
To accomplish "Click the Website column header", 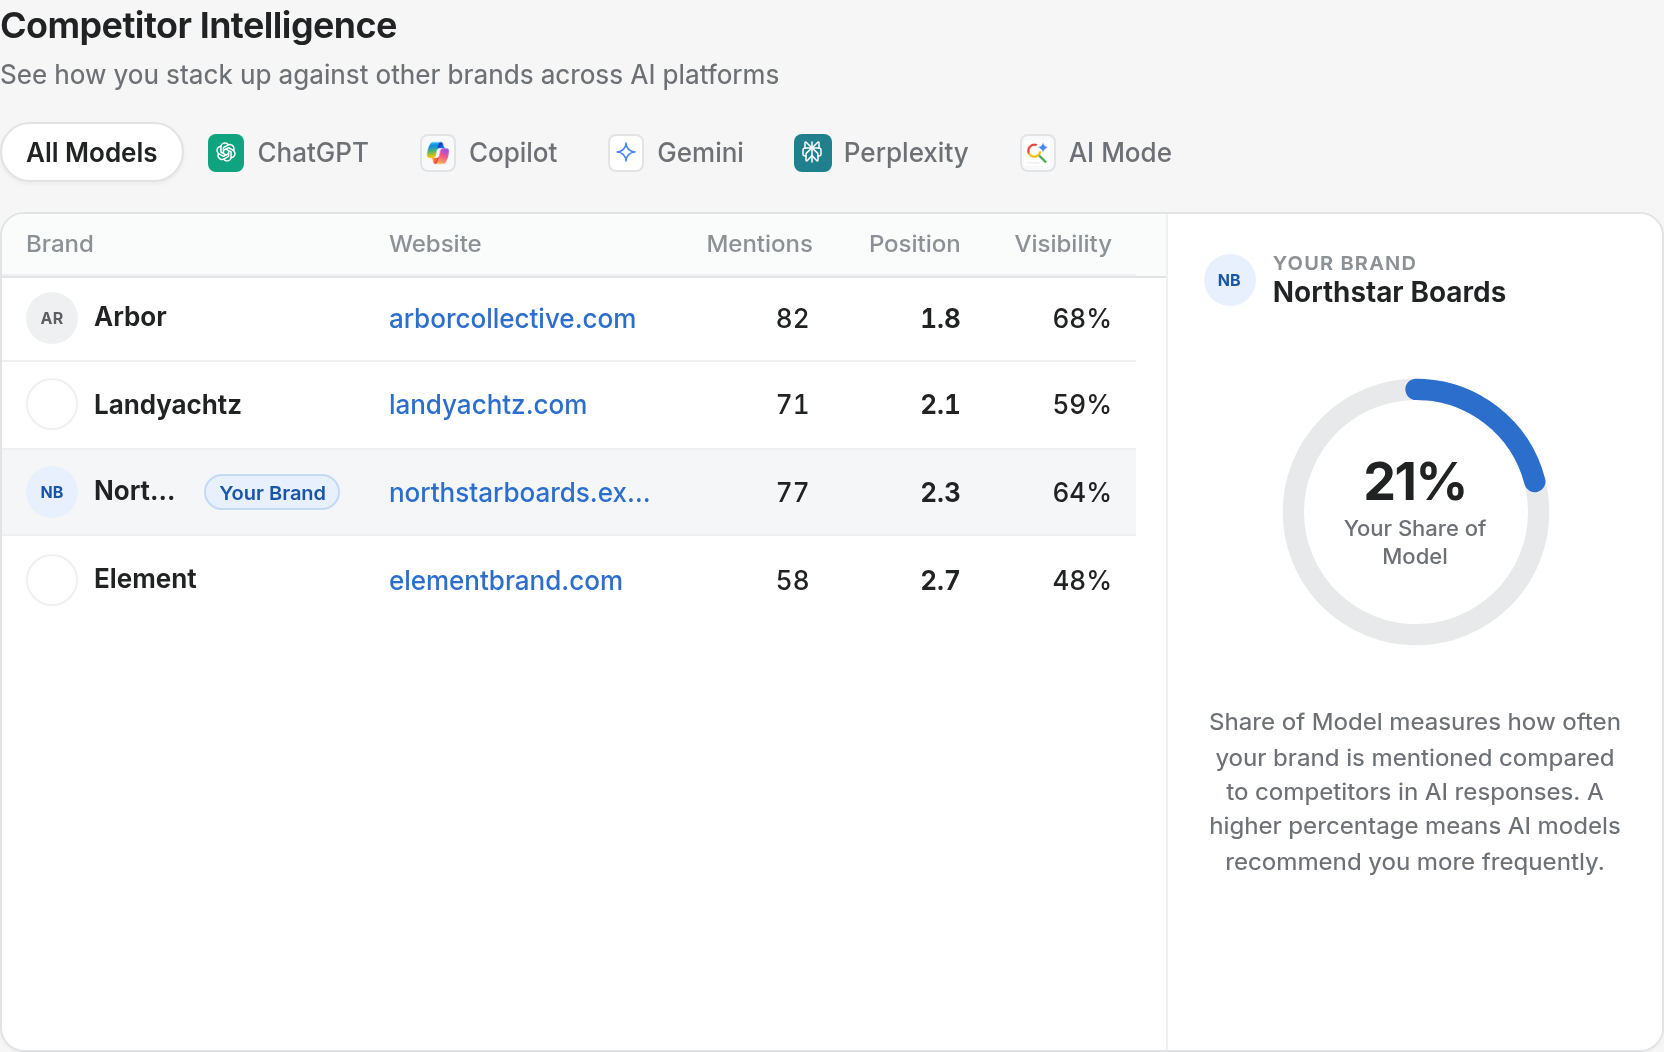I will click(435, 244).
